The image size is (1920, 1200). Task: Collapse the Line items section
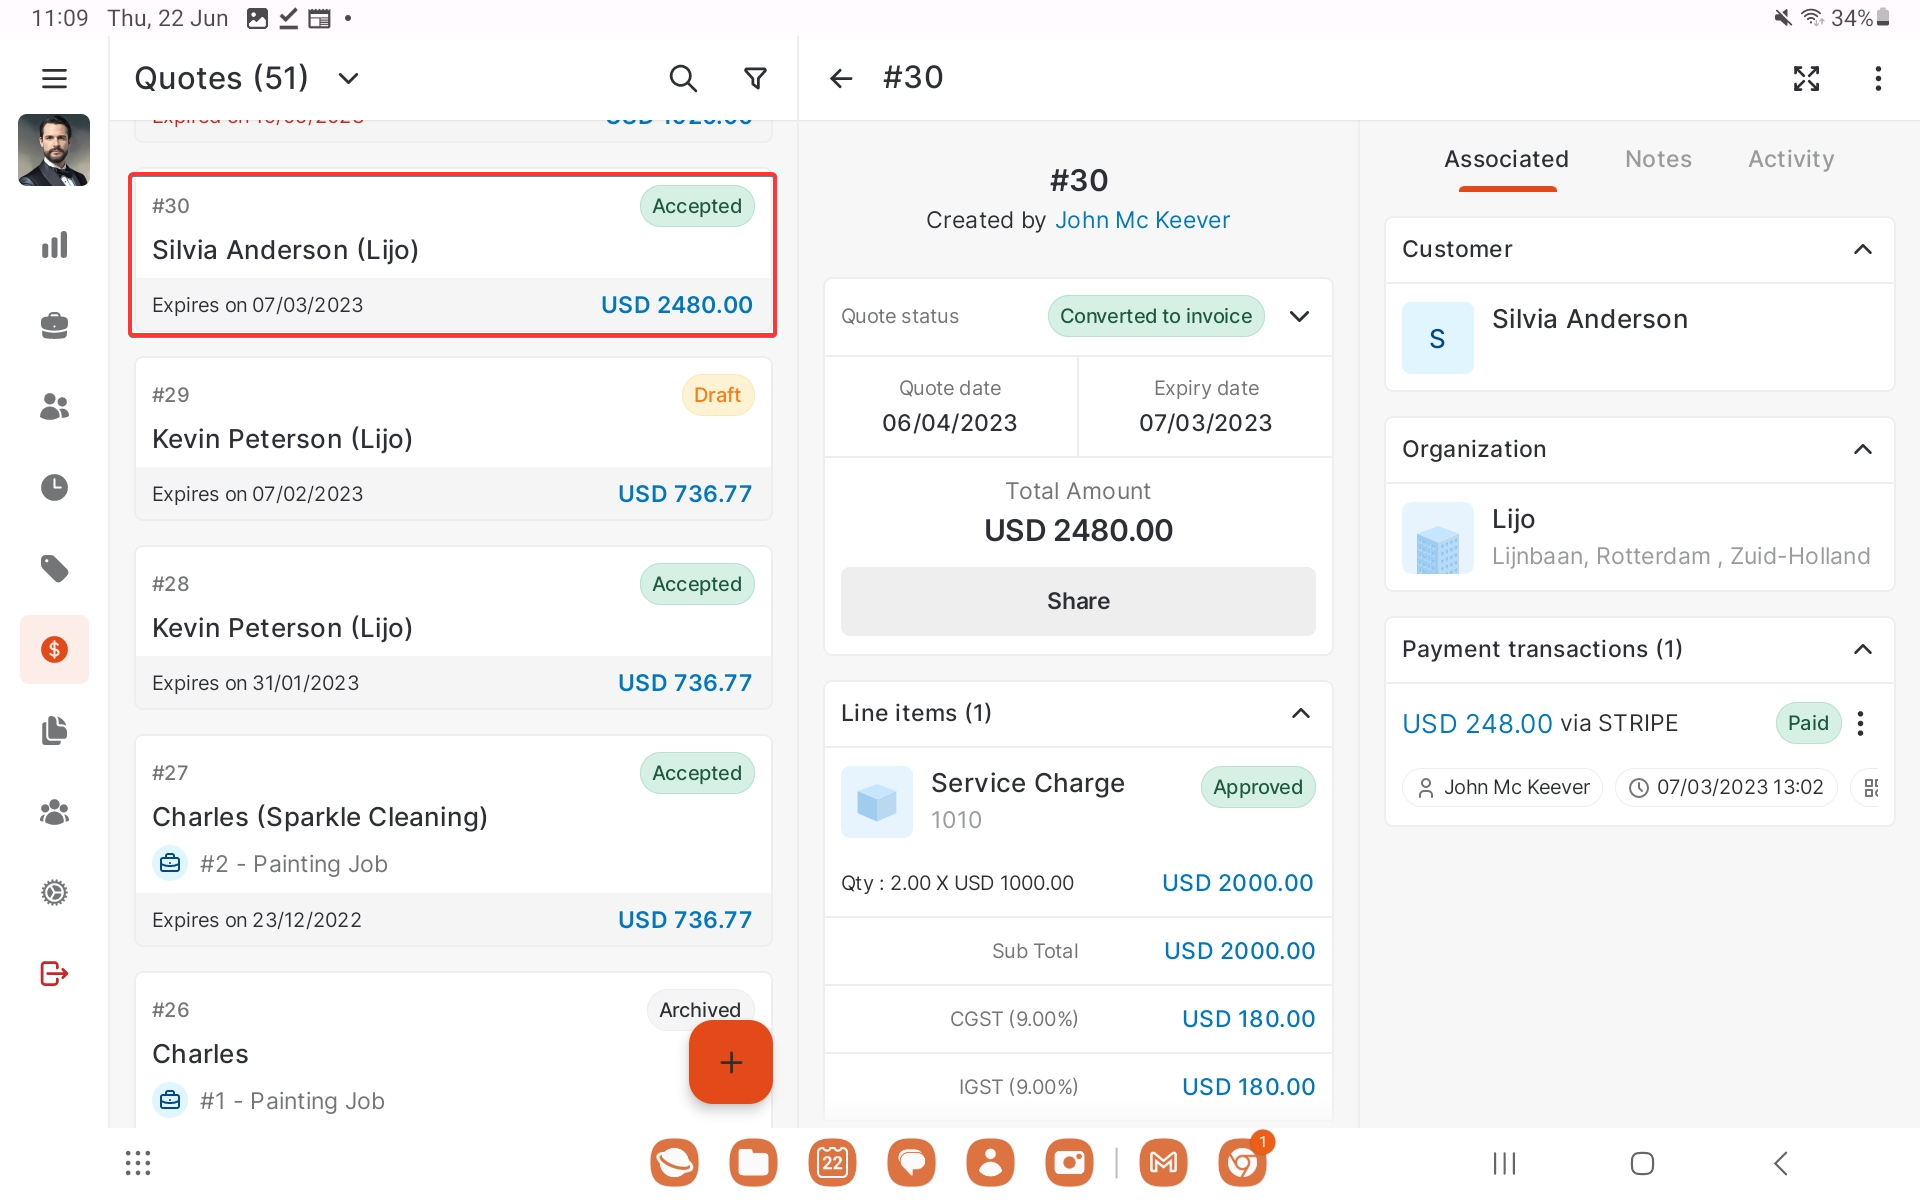pos(1300,713)
